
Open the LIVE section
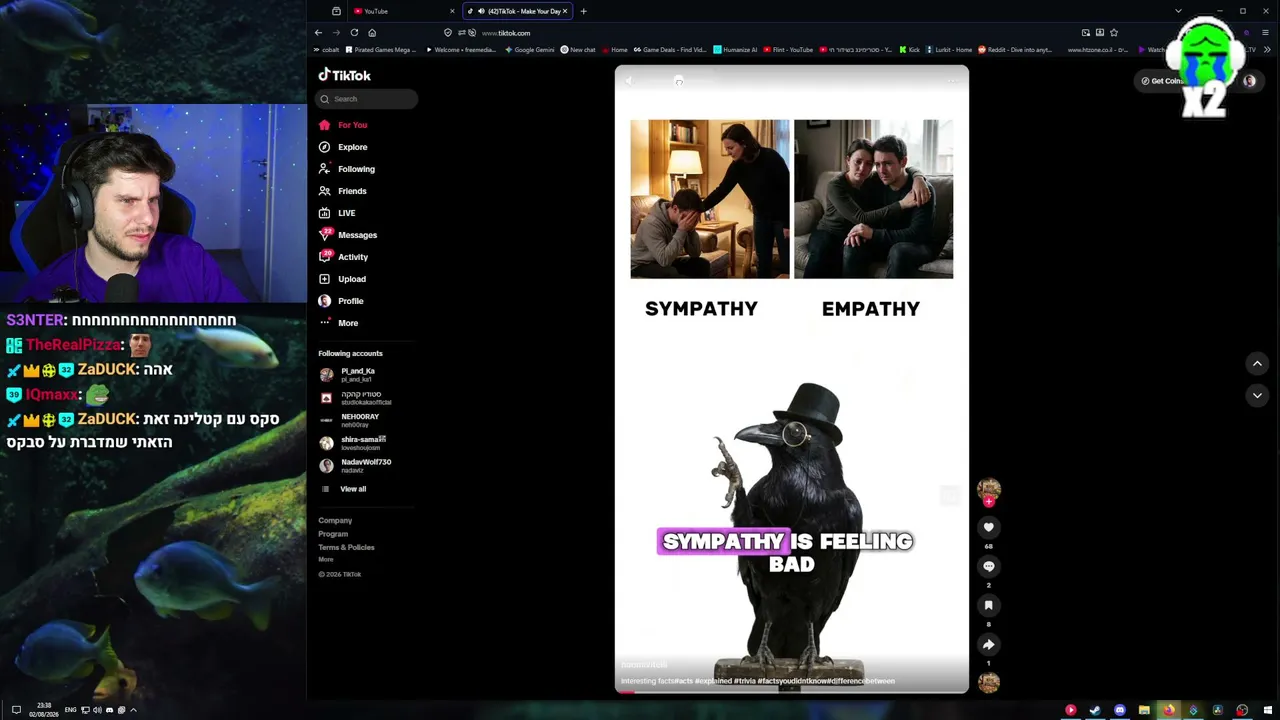pyautogui.click(x=337, y=213)
